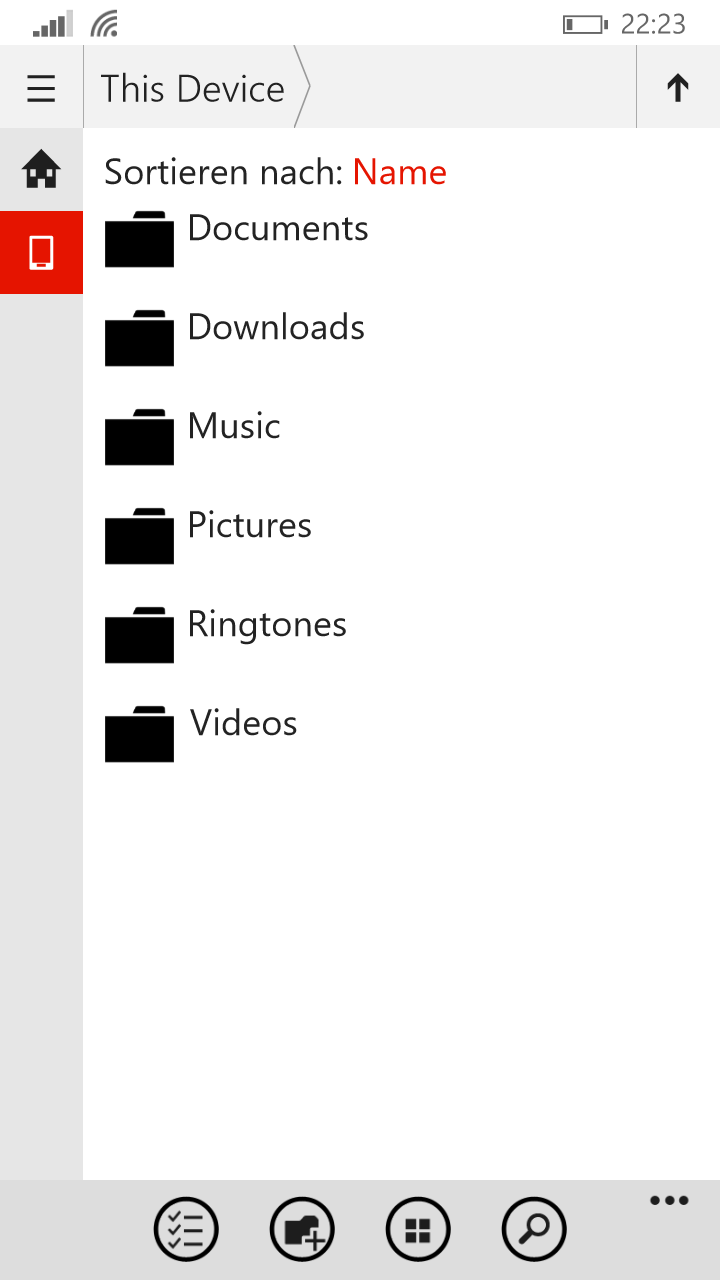
Task: Select the phone device sidebar icon
Action: [x=41, y=253]
